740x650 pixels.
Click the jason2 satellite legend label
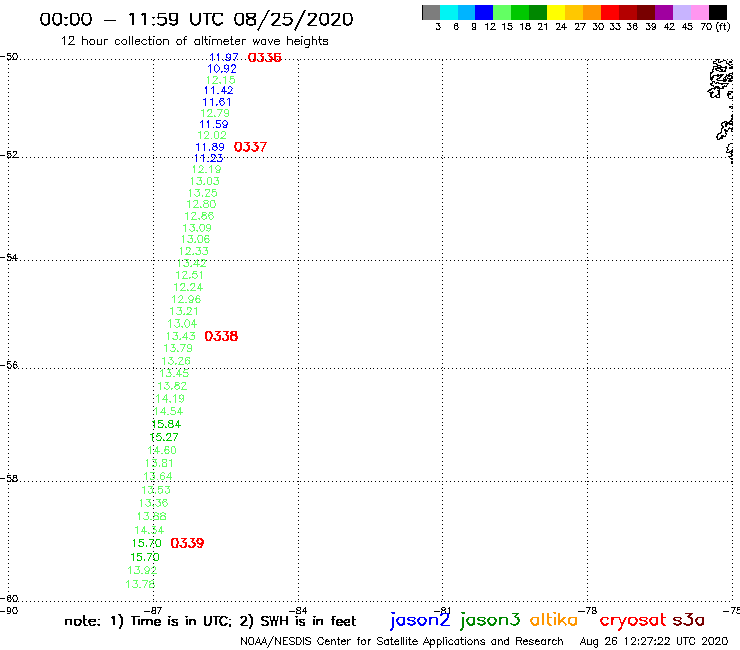click(420, 620)
